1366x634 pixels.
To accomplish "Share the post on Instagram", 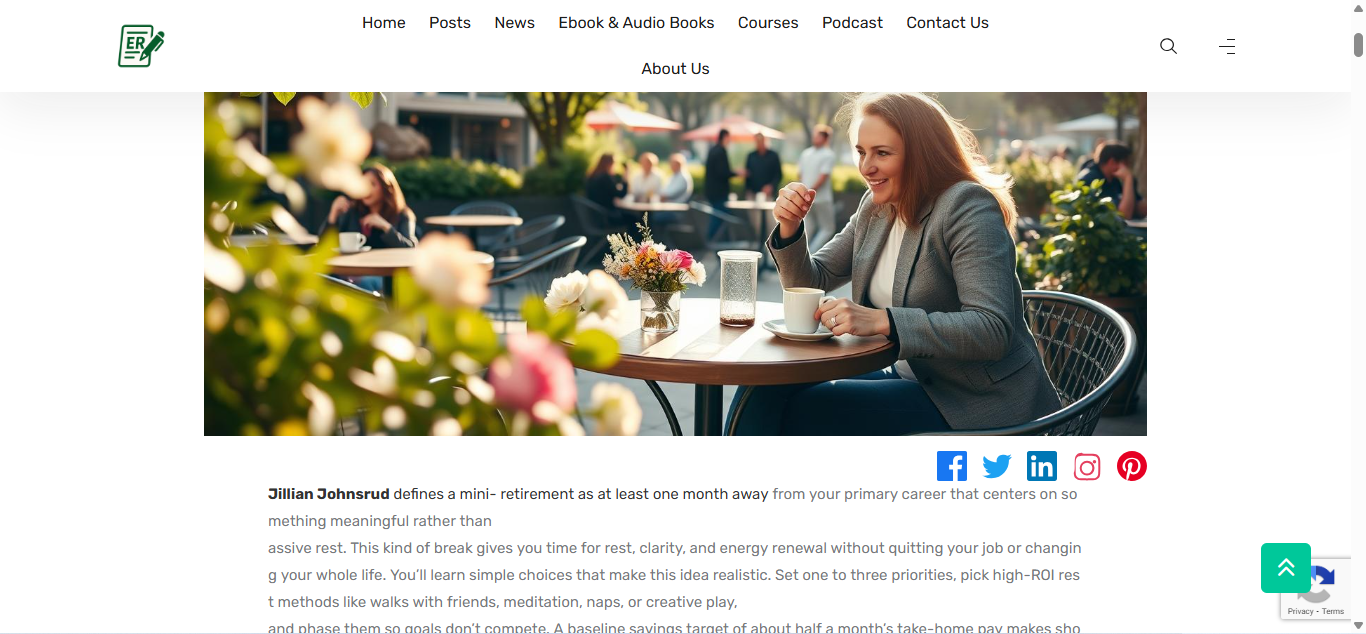I will [1087, 467].
